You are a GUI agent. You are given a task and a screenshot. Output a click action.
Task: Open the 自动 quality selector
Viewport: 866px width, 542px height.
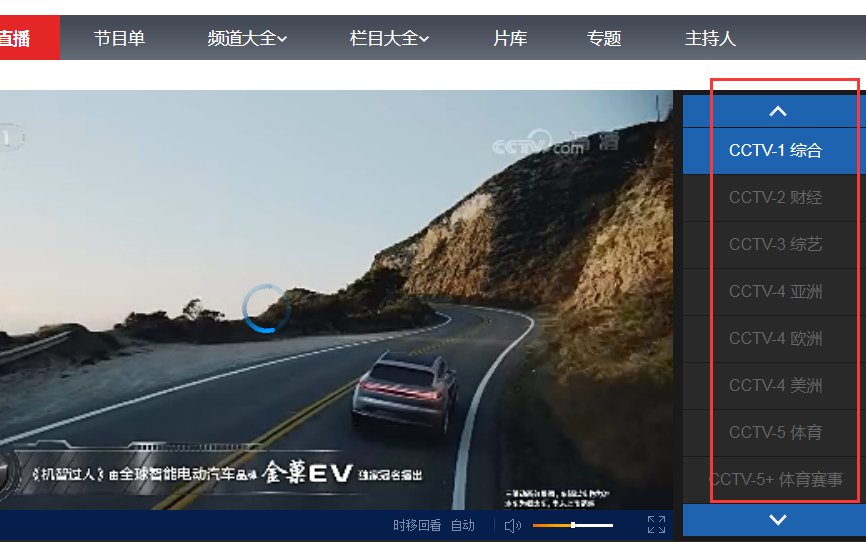pos(463,525)
